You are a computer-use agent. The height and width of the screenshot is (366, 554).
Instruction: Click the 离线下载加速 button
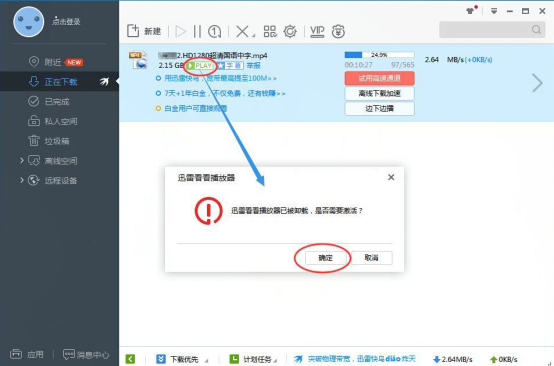coord(379,94)
